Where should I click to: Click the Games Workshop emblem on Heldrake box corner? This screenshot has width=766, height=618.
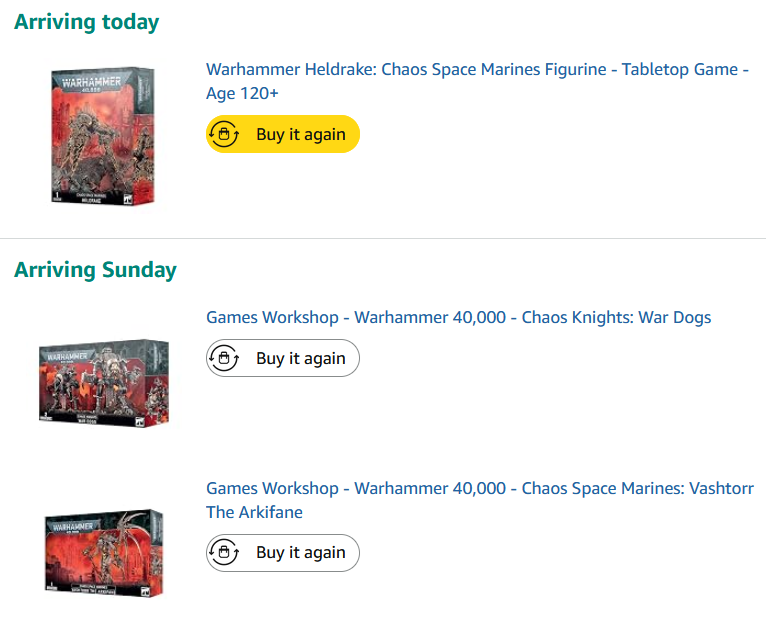coord(128,198)
